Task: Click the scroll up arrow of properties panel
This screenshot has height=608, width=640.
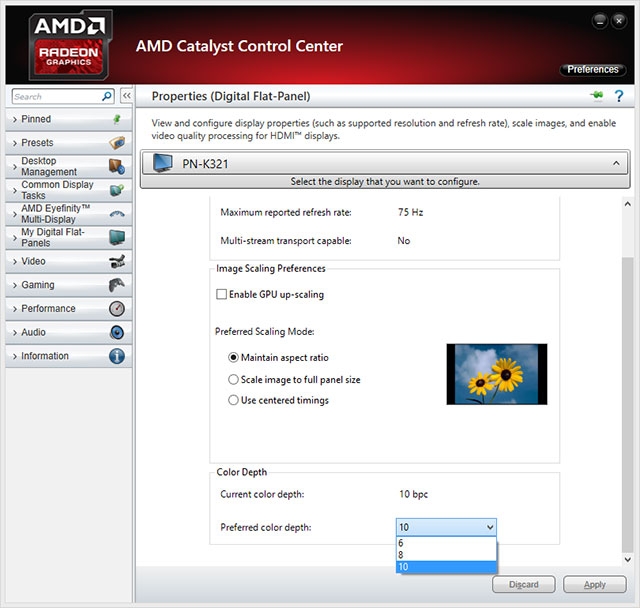Action: 628,204
